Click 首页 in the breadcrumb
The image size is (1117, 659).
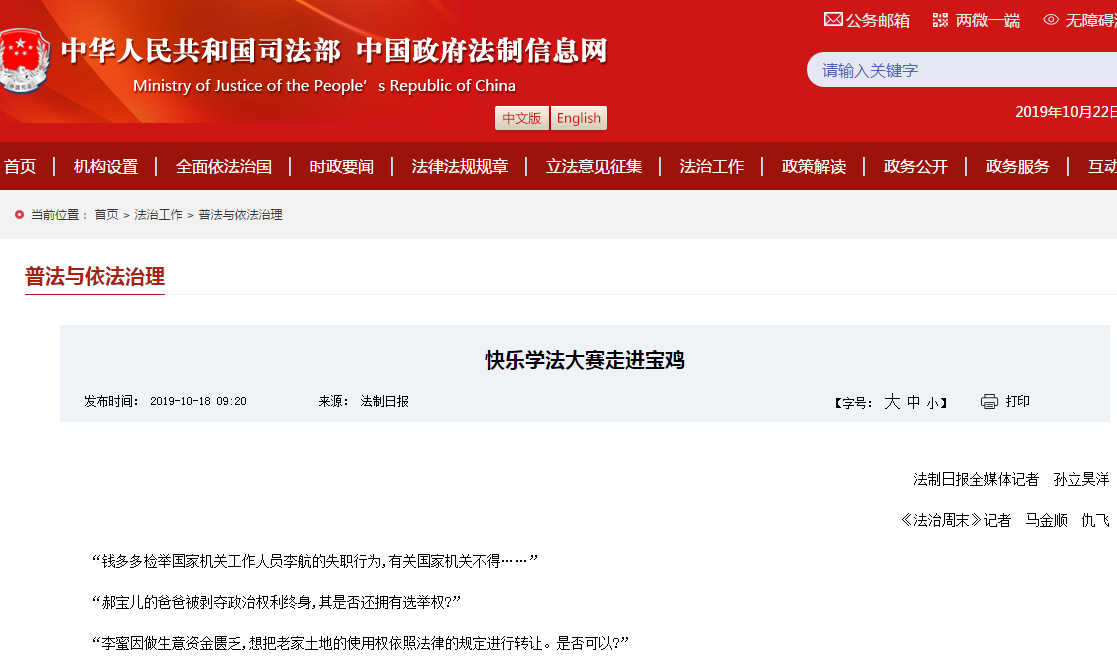coord(106,214)
